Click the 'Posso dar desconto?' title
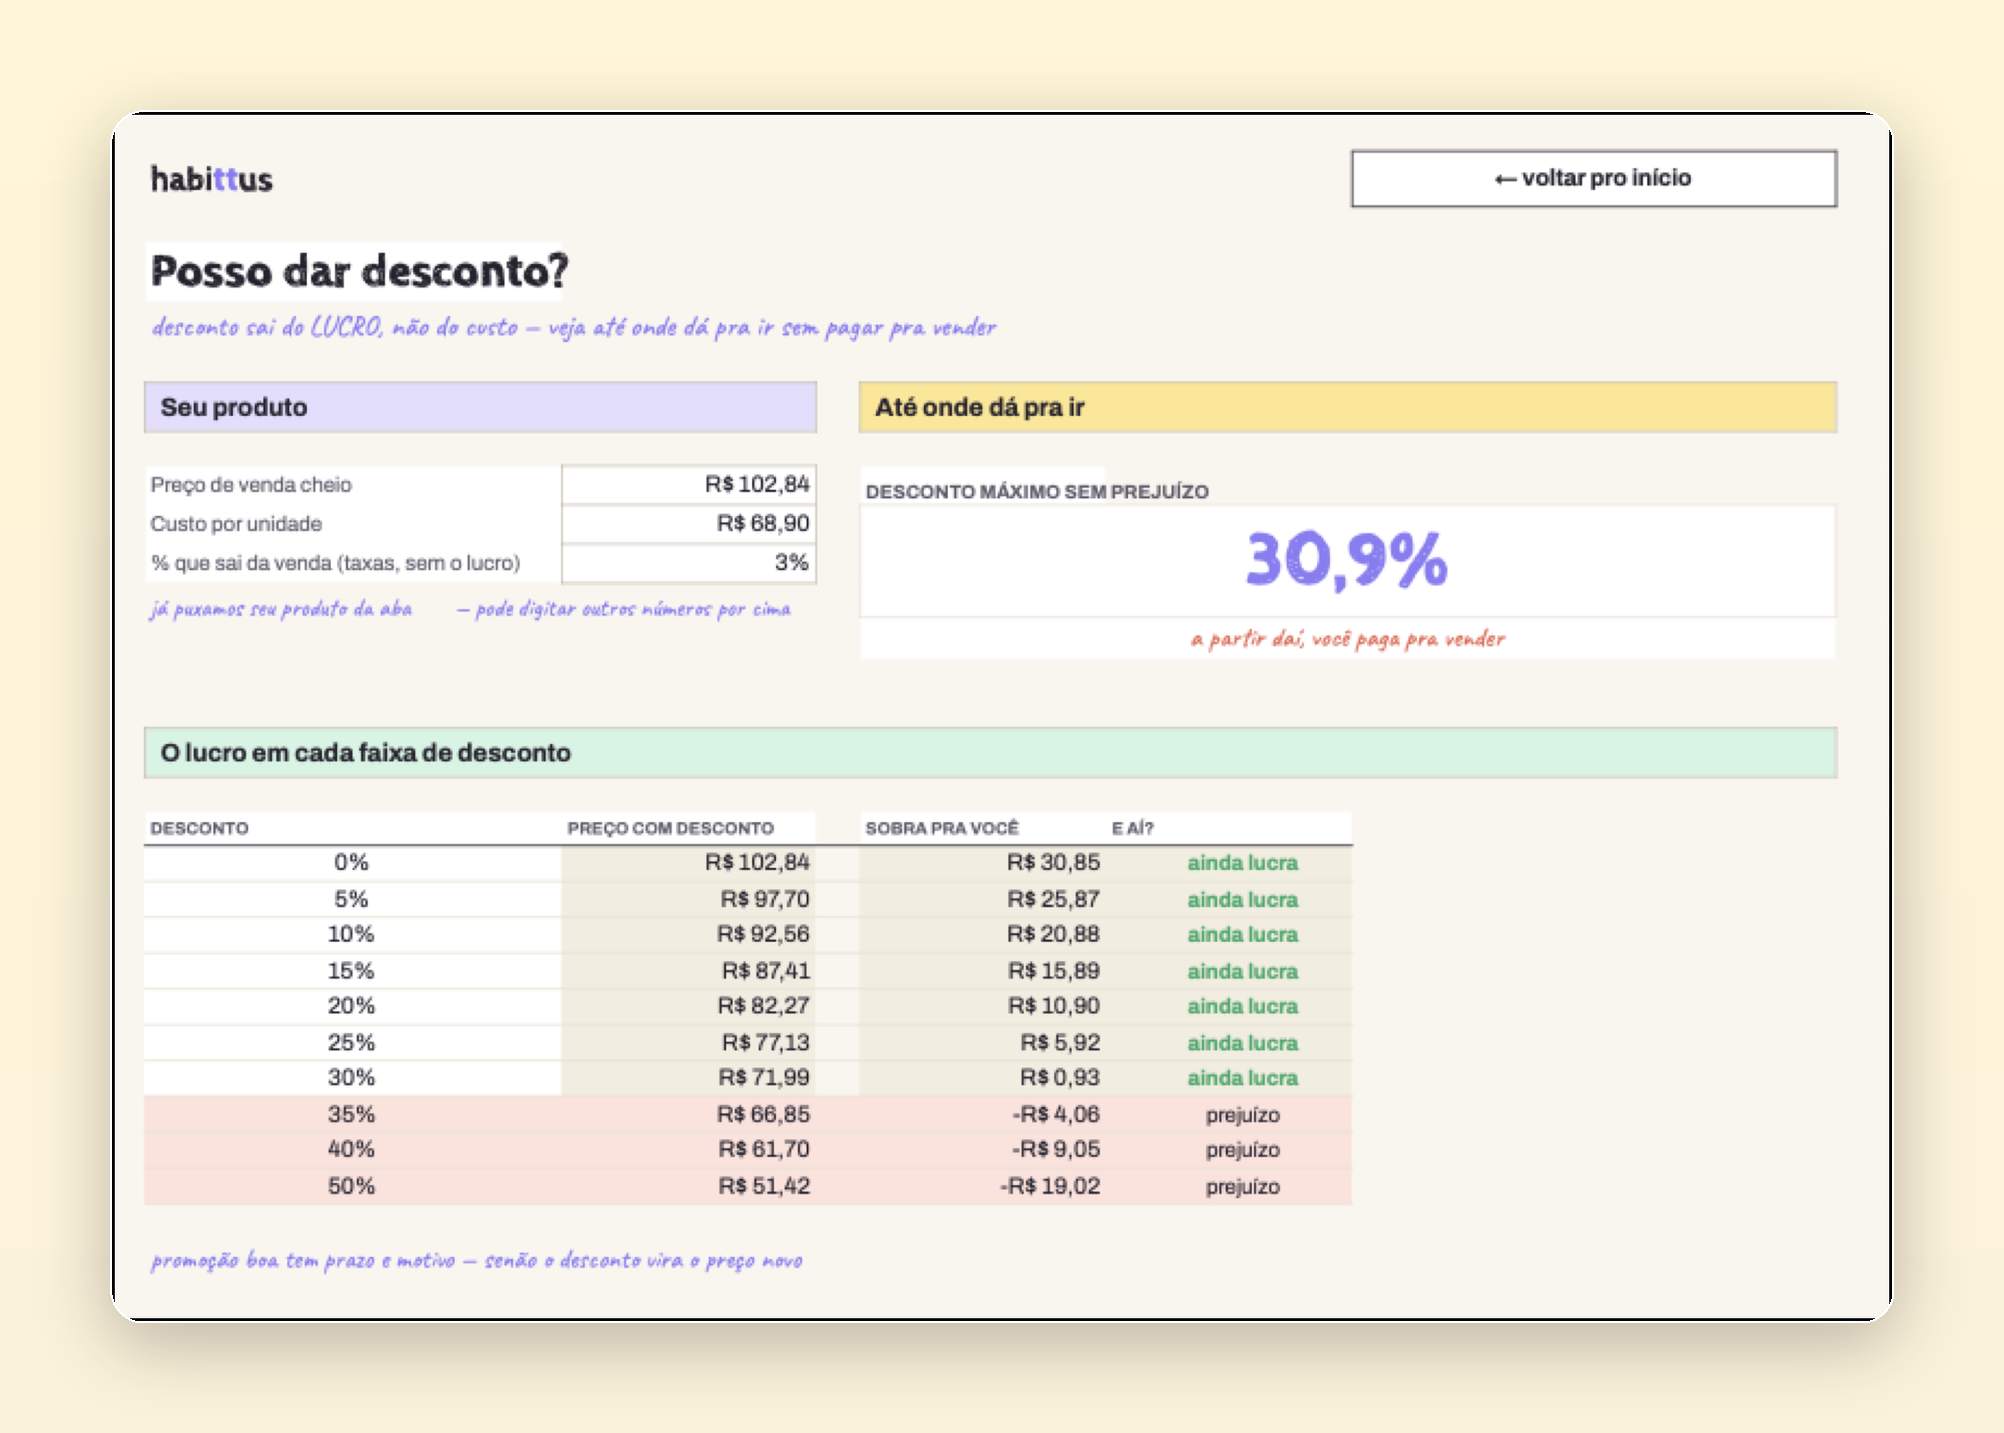The width and height of the screenshot is (2004, 1433). coord(359,271)
